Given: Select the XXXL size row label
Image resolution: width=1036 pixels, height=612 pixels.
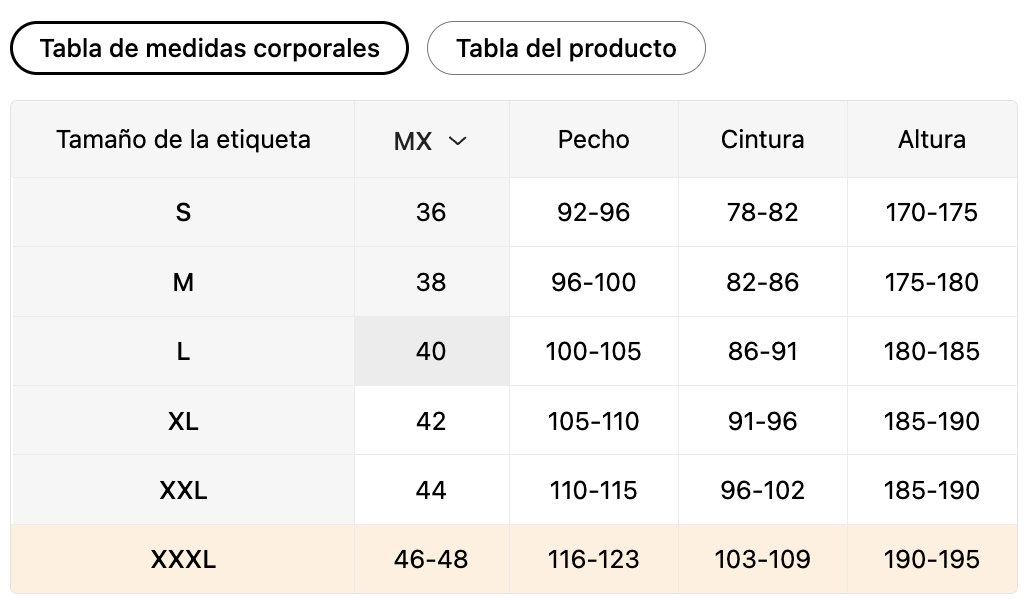Looking at the screenshot, I should pos(183,559).
